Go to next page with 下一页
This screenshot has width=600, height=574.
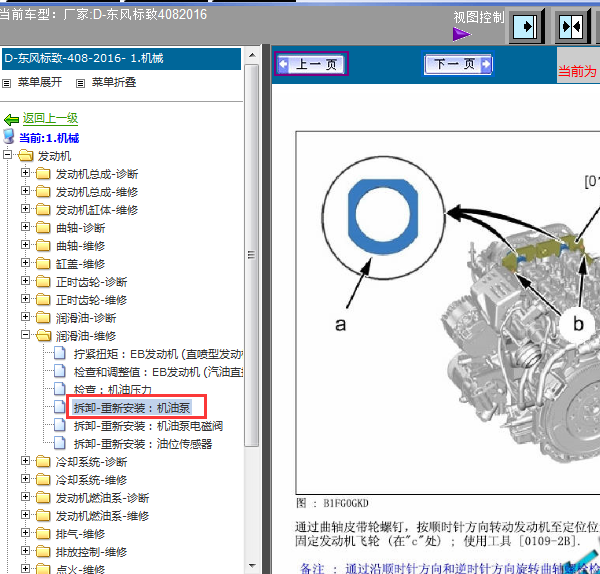(x=458, y=64)
